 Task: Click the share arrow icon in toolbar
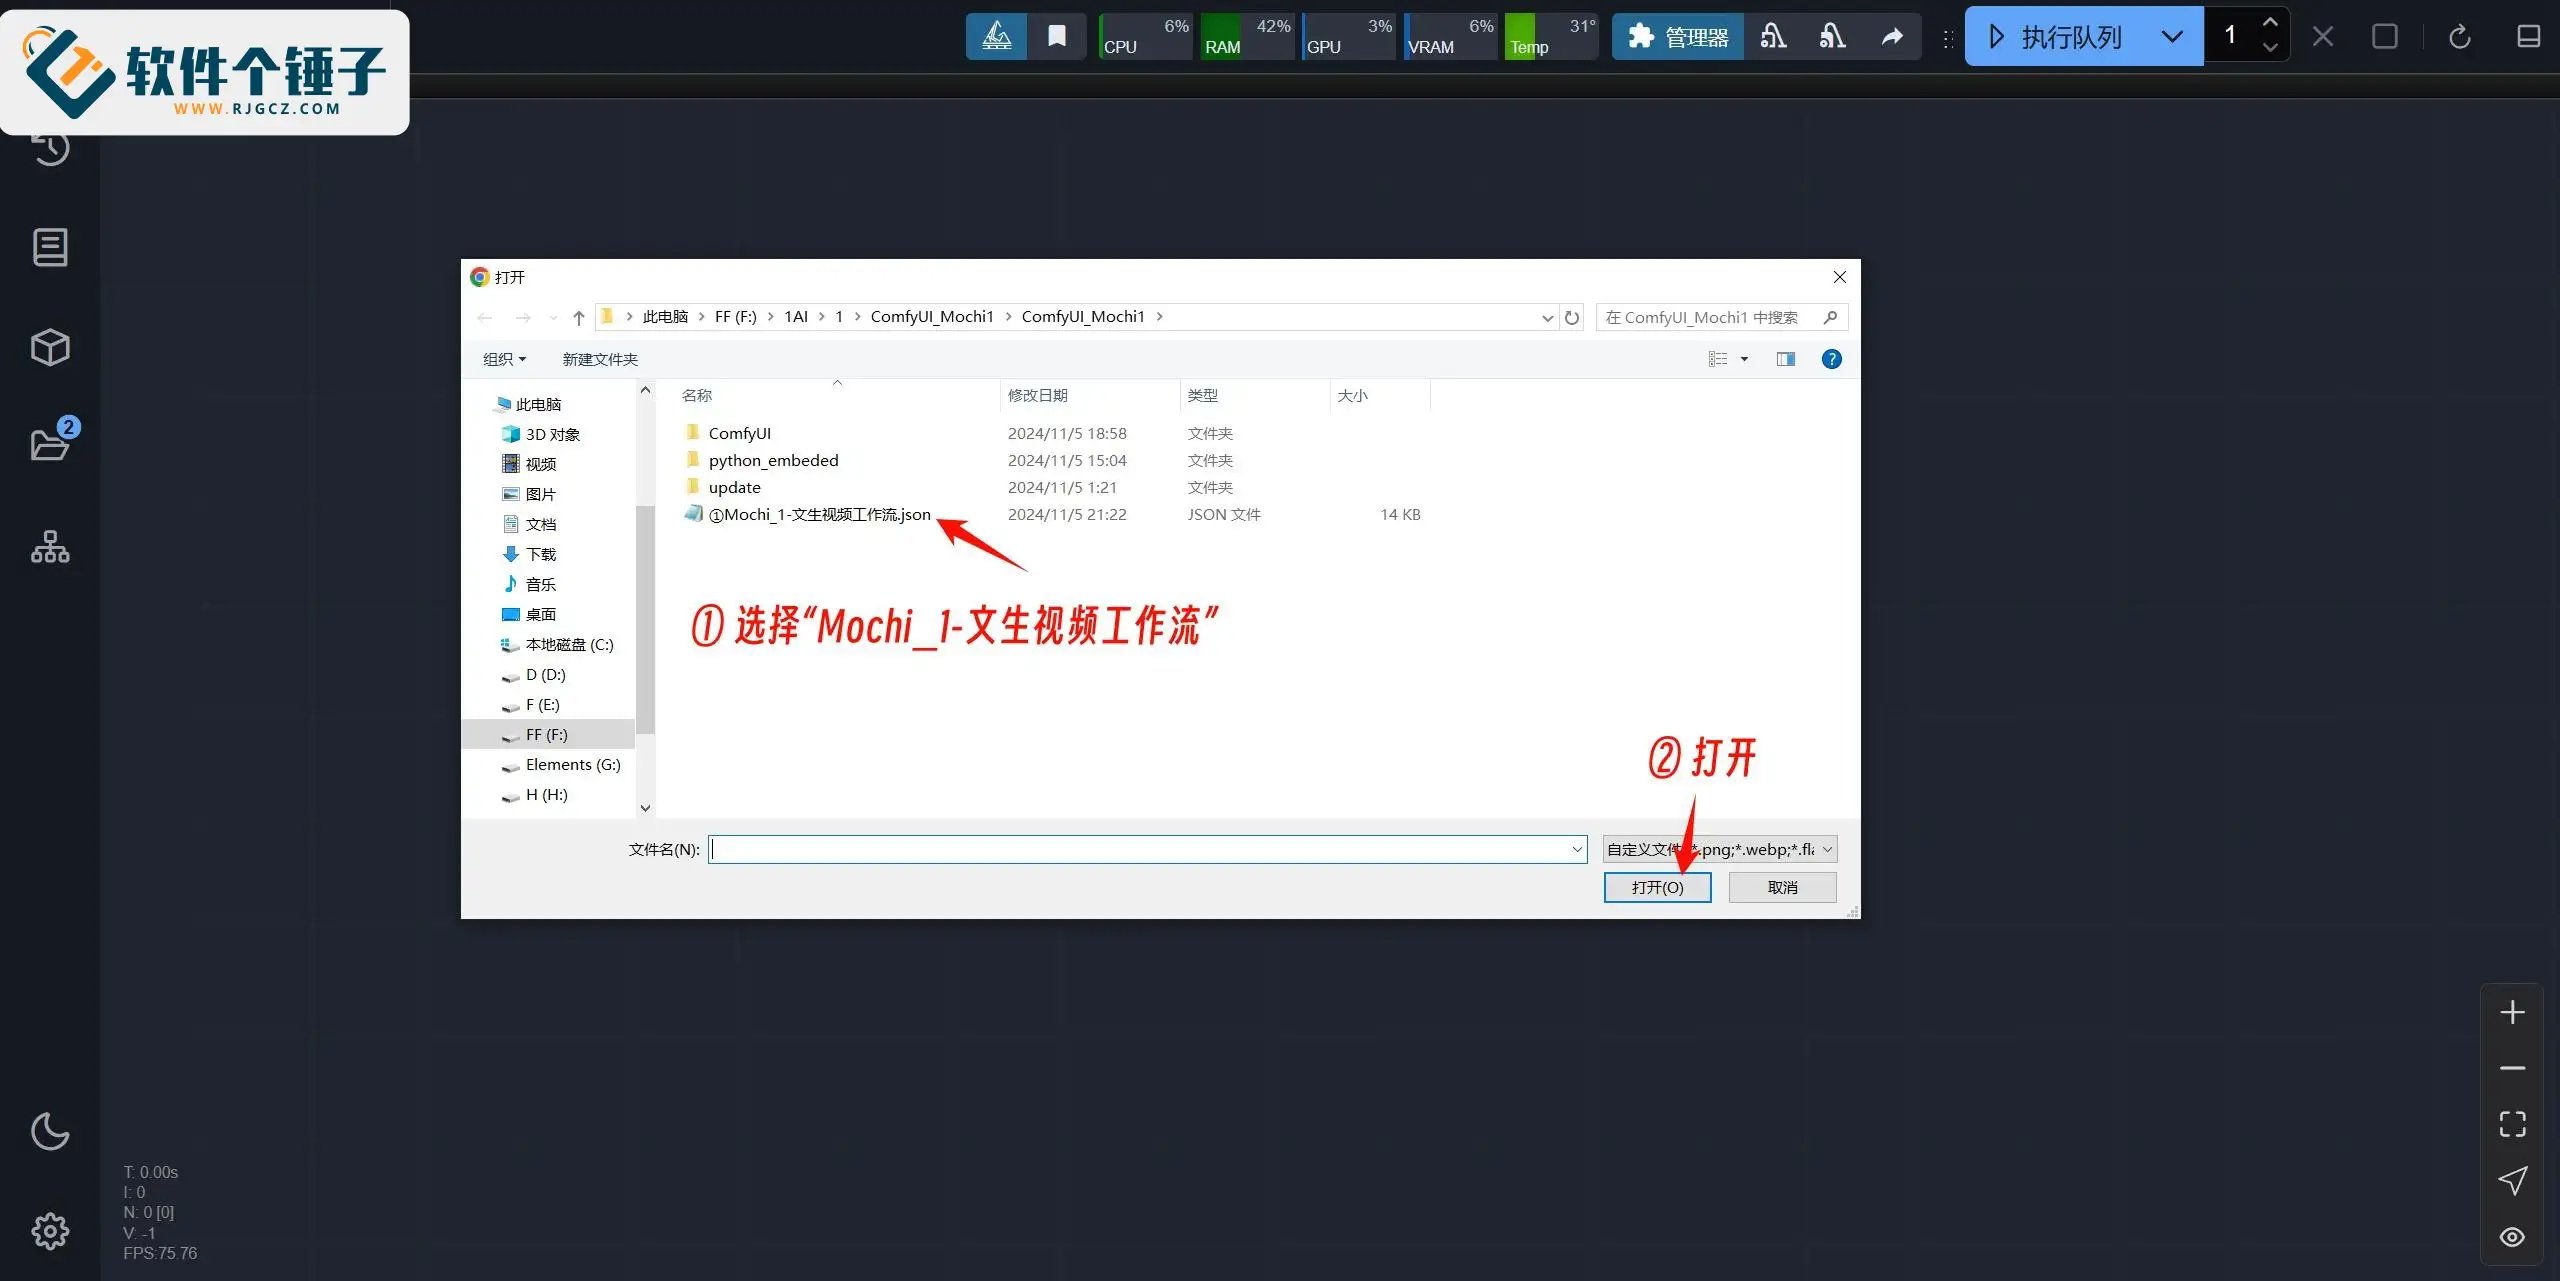(x=1892, y=37)
